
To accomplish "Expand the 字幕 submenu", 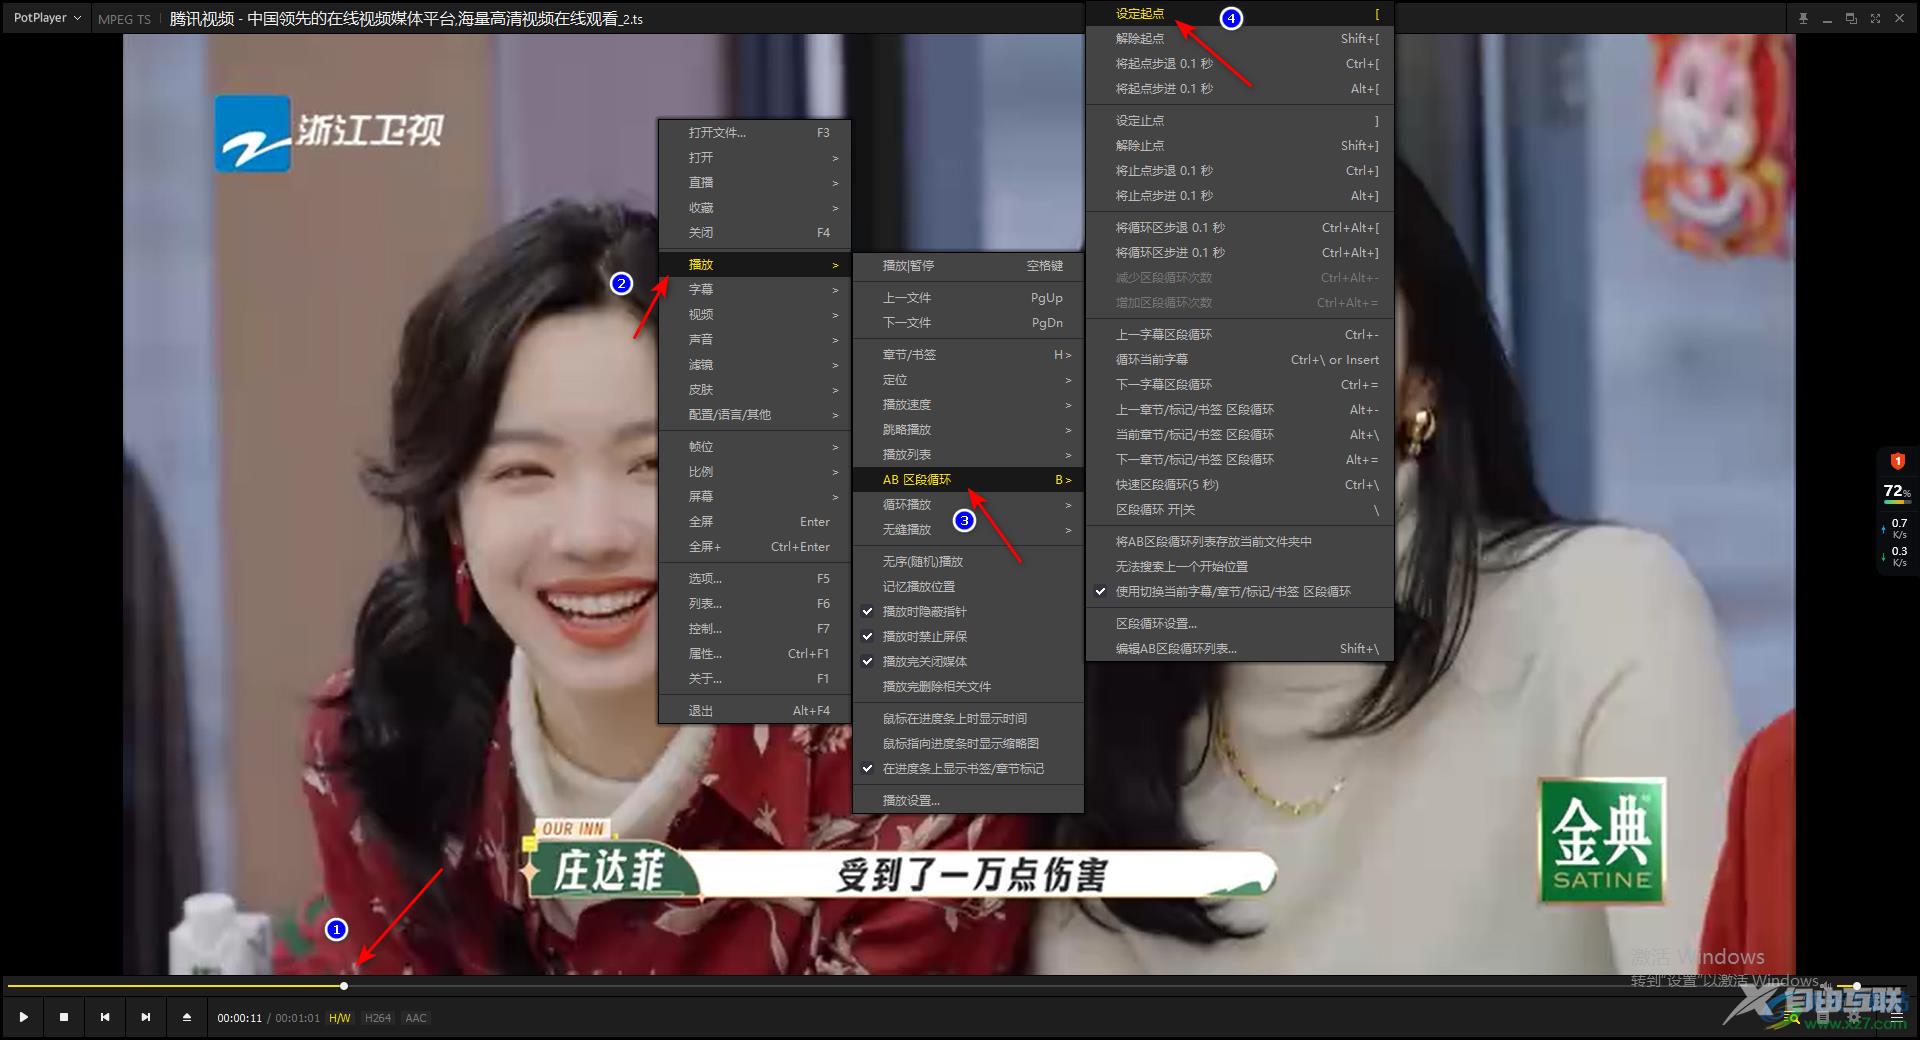I will click(754, 289).
